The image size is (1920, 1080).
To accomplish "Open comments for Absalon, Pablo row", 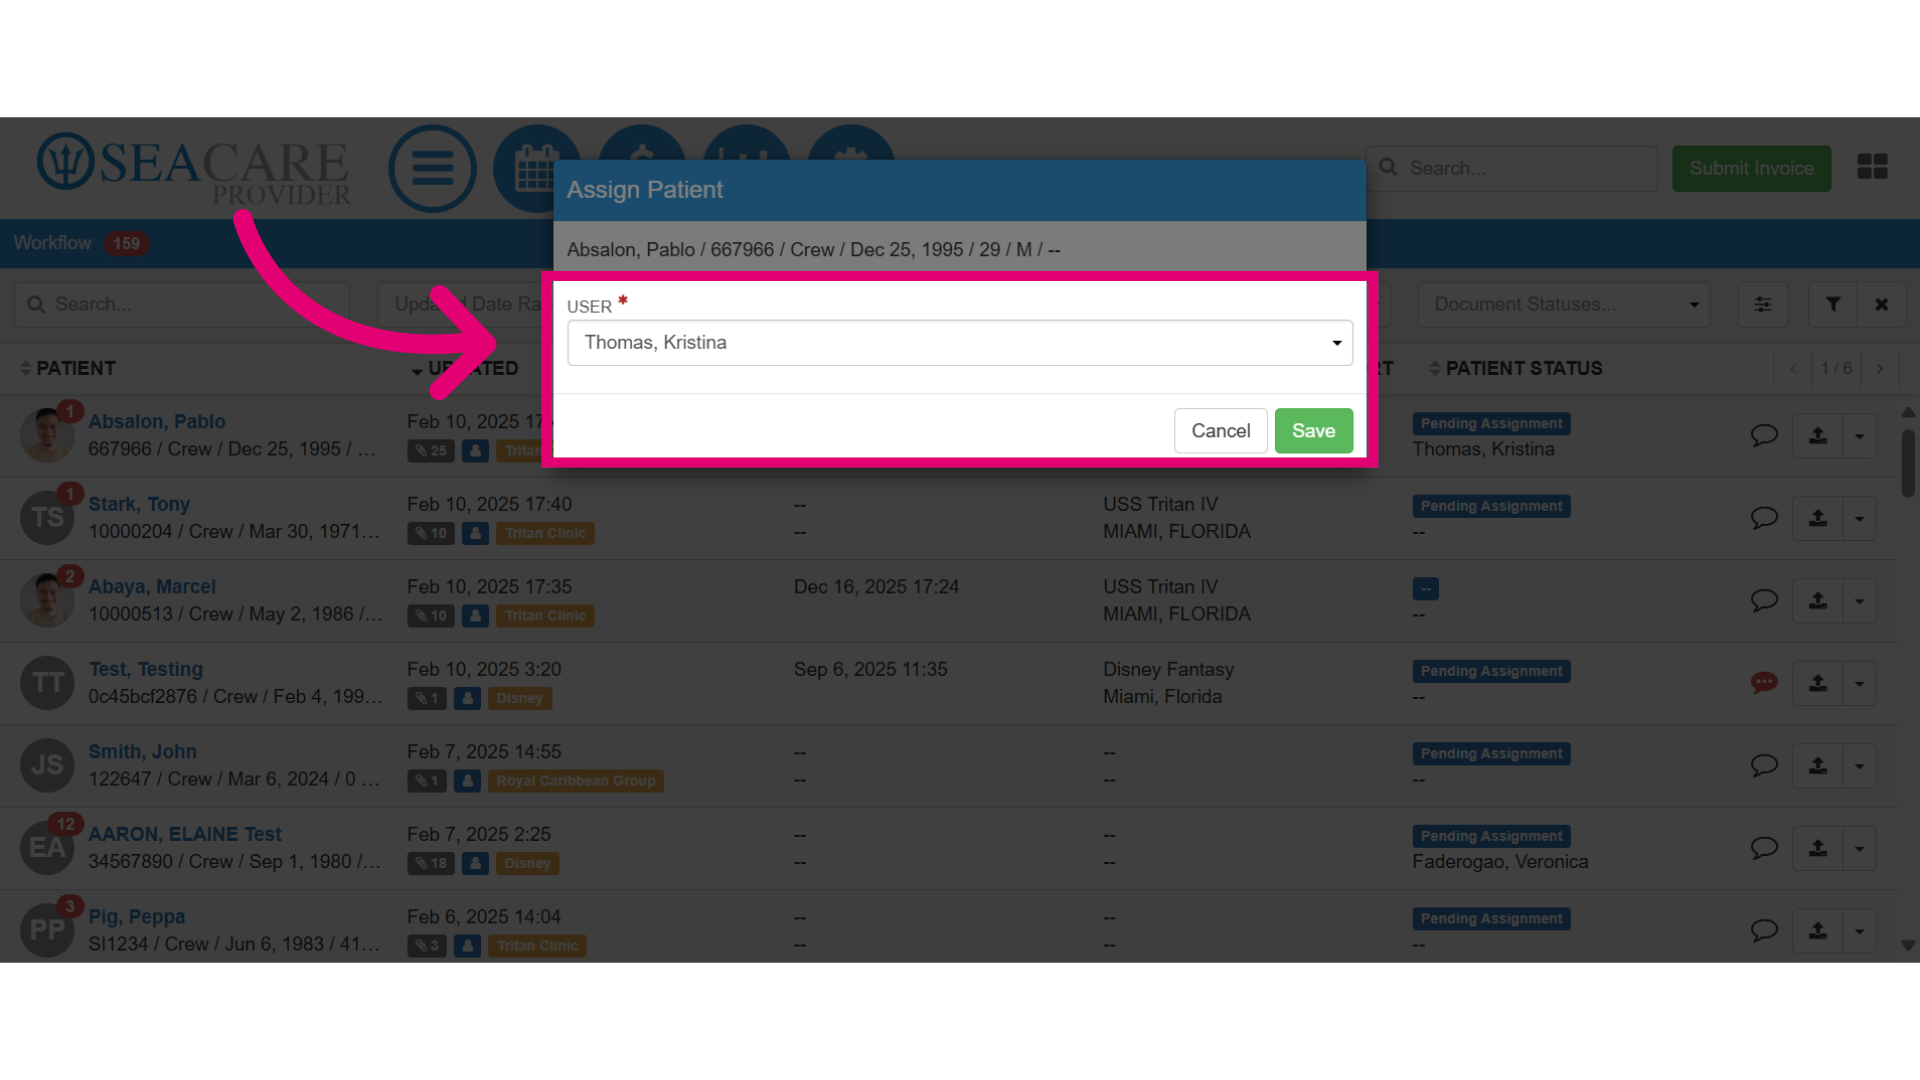I will pyautogui.click(x=1763, y=435).
